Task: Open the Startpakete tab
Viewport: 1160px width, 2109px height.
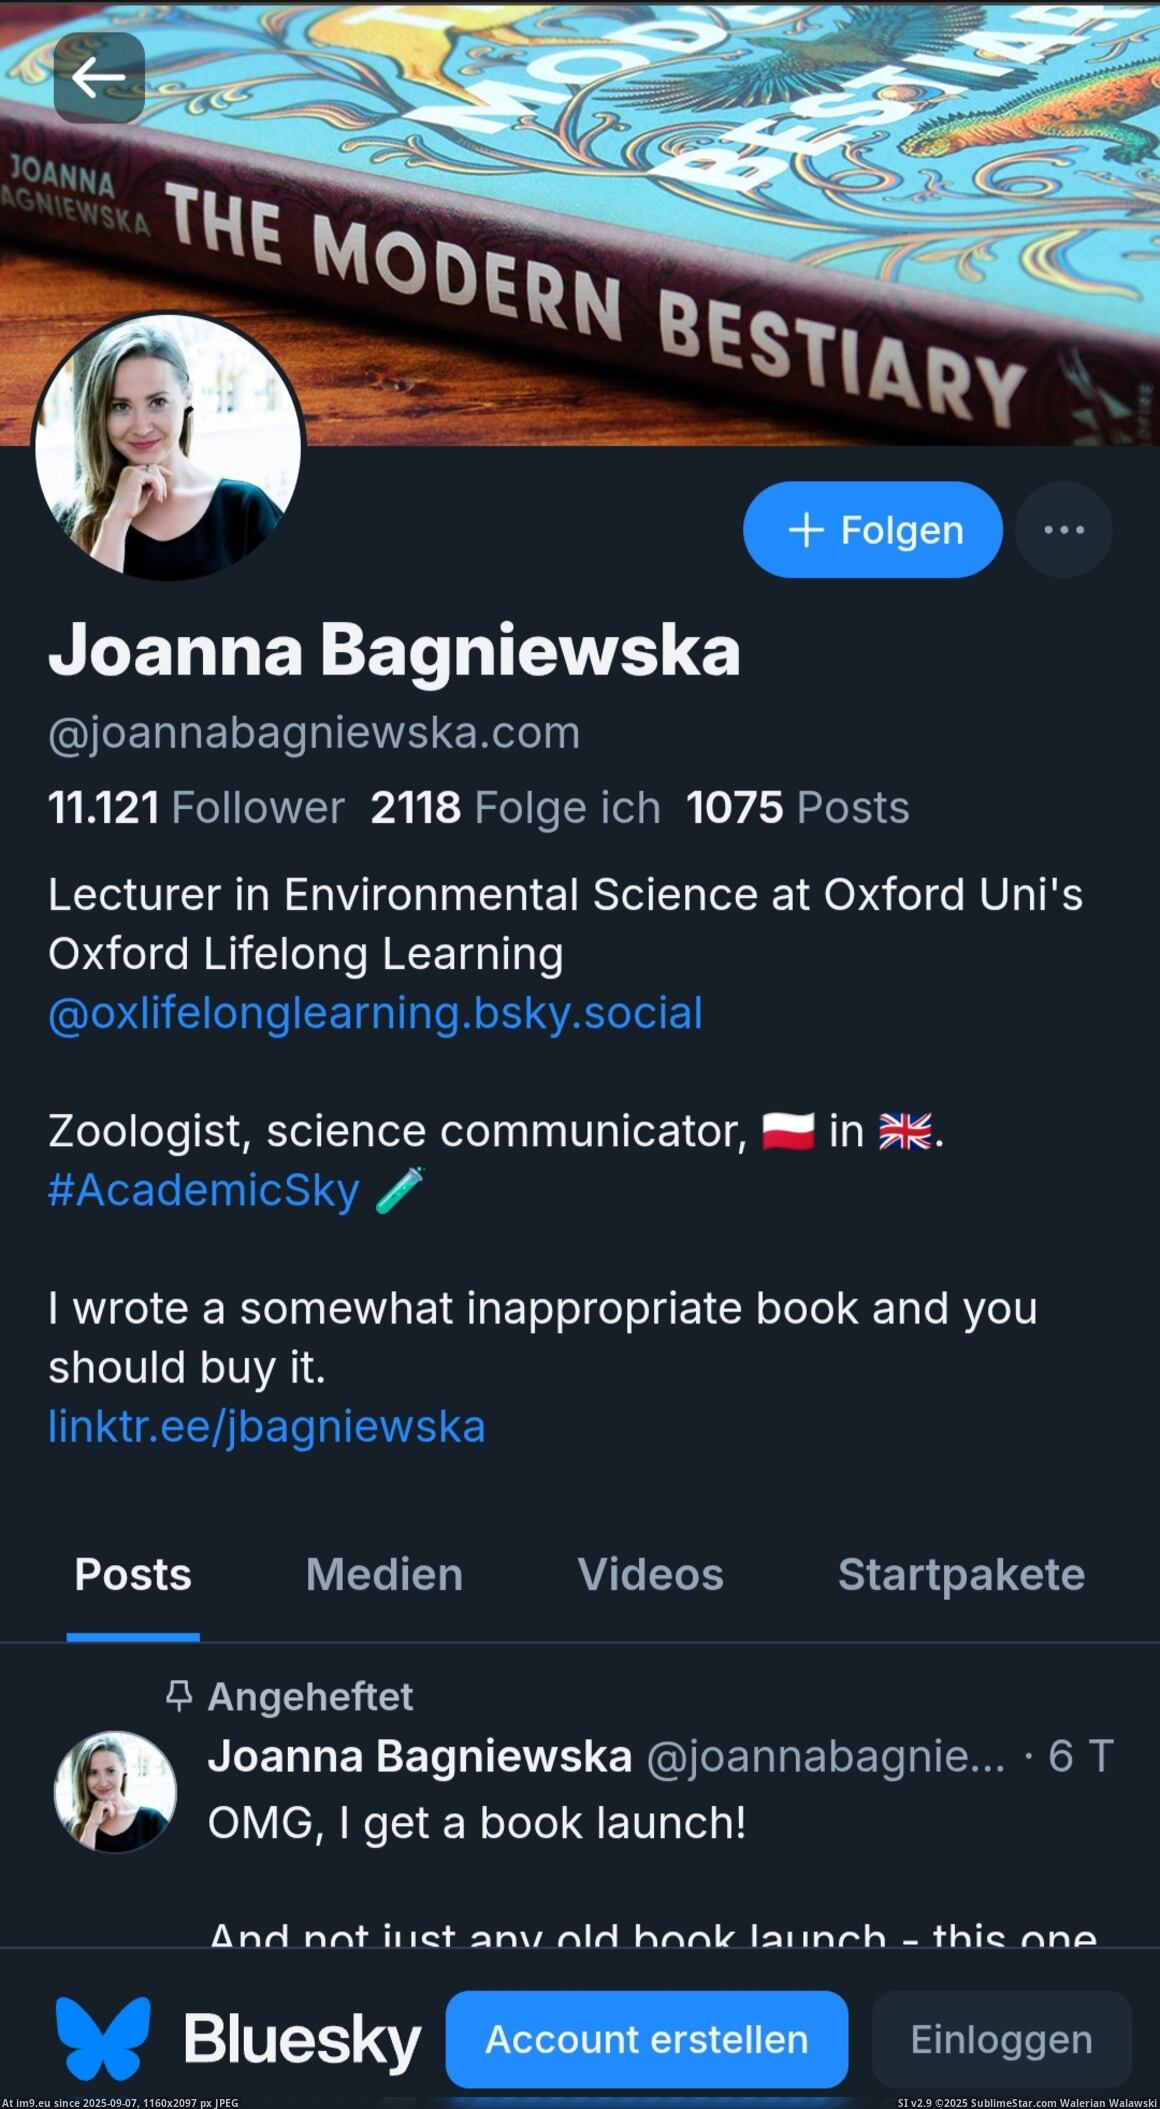Action: [960, 1575]
